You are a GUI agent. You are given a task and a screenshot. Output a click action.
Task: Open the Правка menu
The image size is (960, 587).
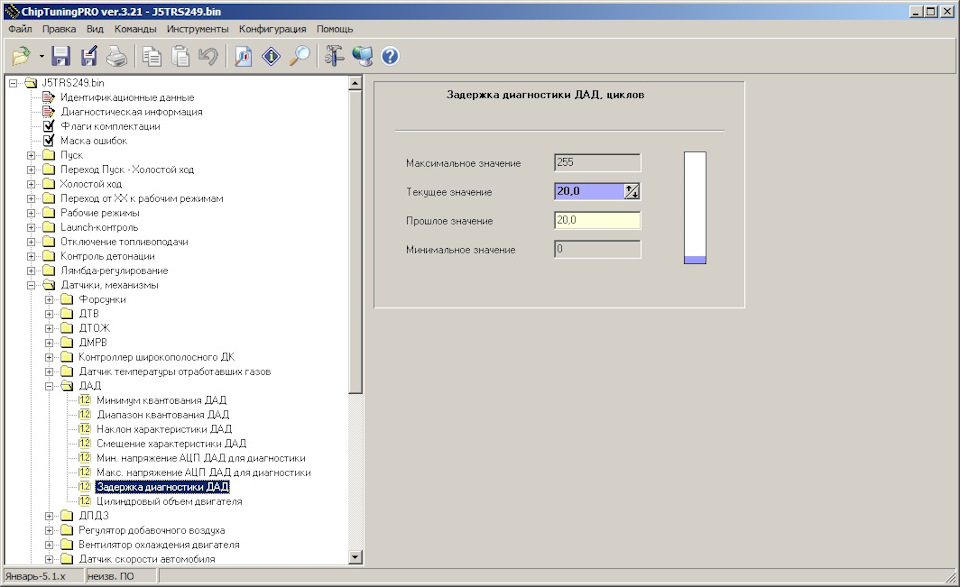(x=59, y=29)
